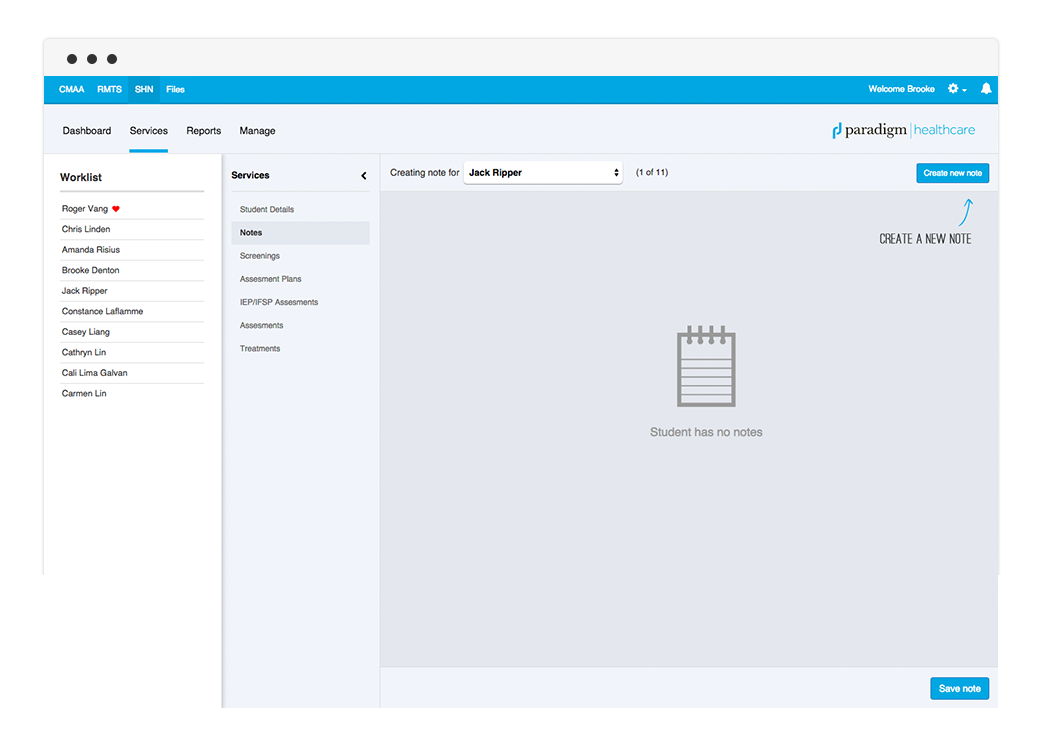Image resolution: width=1043 pixels, height=749 pixels.
Task: Expand the caret next to the settings gear
Action: 963,89
